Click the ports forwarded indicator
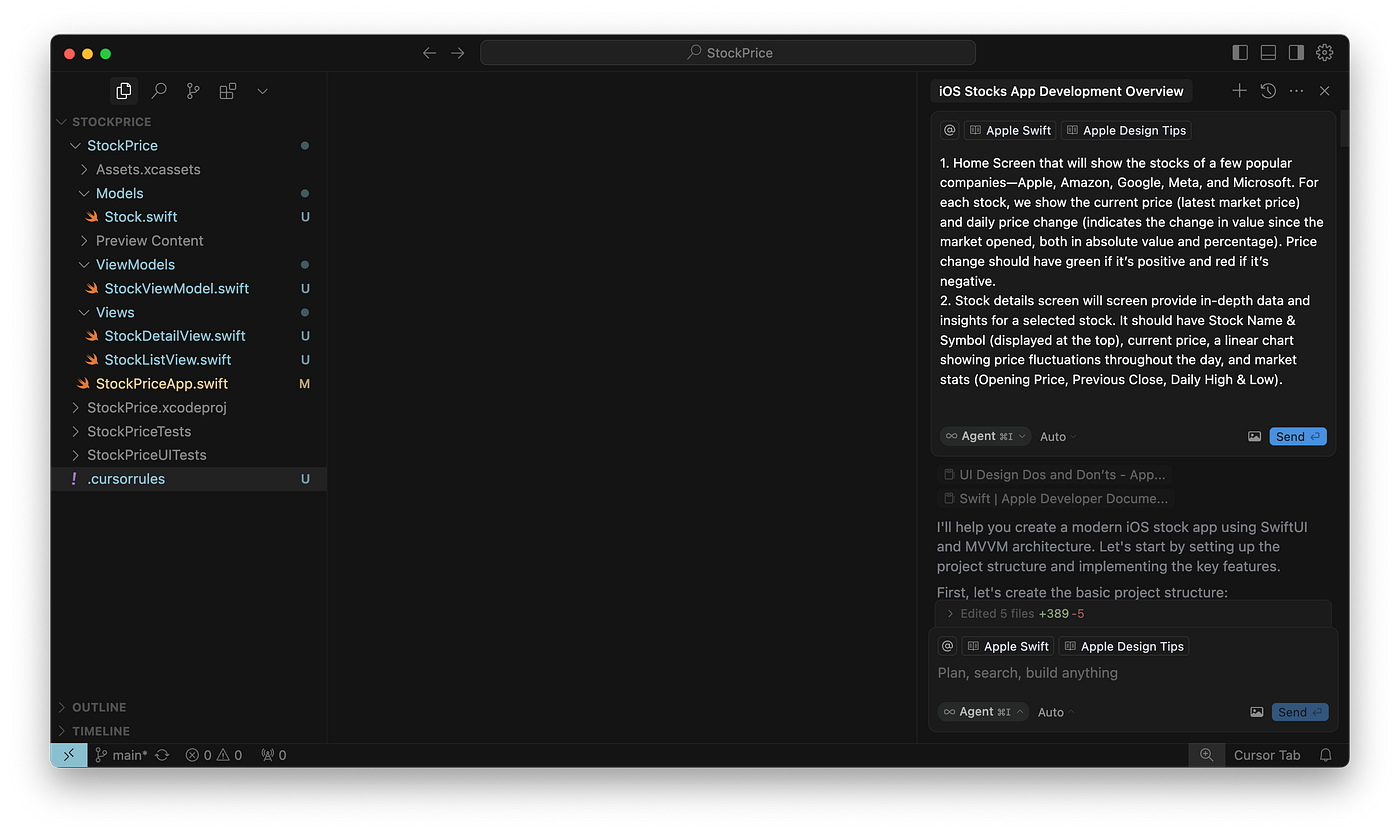The height and width of the screenshot is (834, 1400). pos(273,755)
